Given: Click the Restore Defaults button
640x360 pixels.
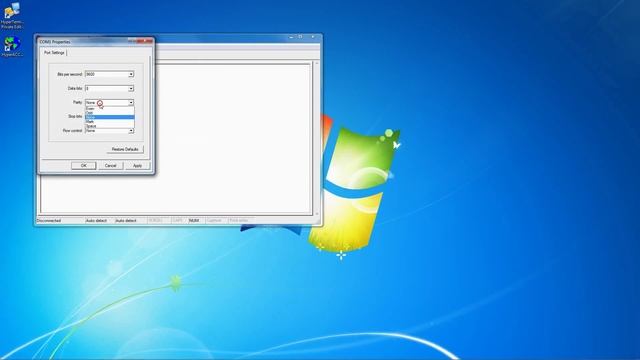Looking at the screenshot, I should tap(125, 149).
